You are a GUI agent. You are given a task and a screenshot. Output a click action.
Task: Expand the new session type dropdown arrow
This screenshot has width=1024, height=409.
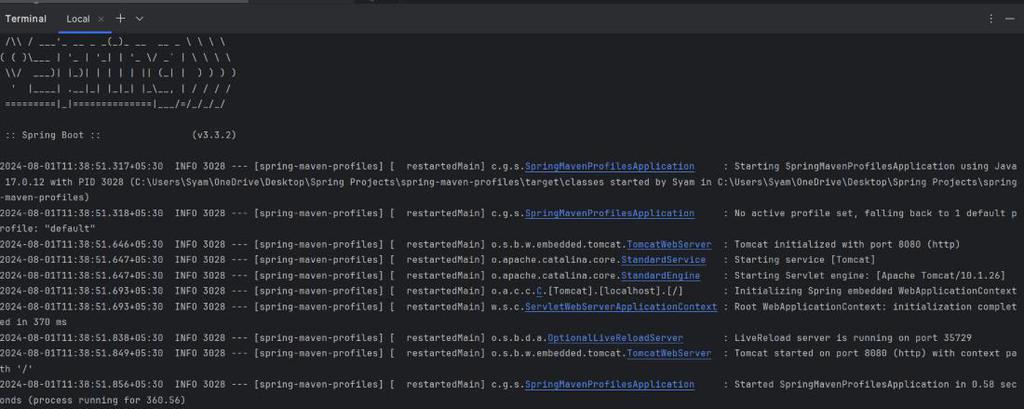click(x=139, y=18)
